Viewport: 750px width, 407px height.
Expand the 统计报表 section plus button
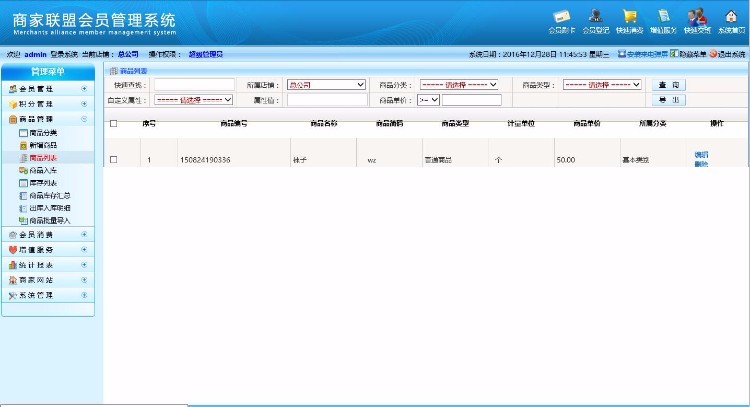(84, 264)
